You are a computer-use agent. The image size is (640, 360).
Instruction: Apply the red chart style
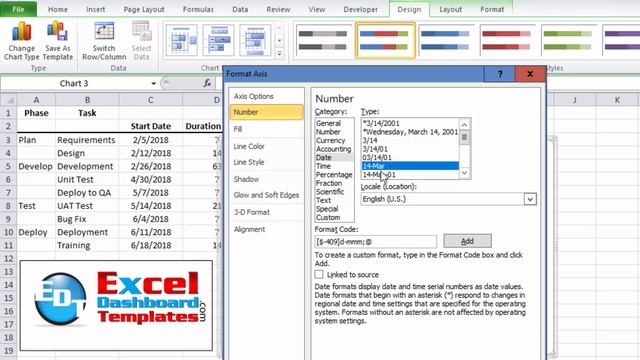click(507, 40)
